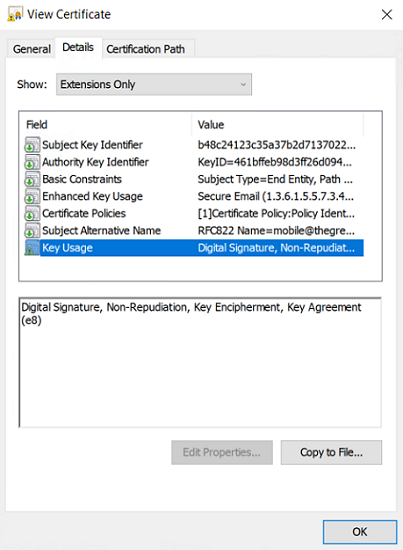Click the Certificate Policies extension icon
This screenshot has height=550, width=403.
click(x=32, y=214)
